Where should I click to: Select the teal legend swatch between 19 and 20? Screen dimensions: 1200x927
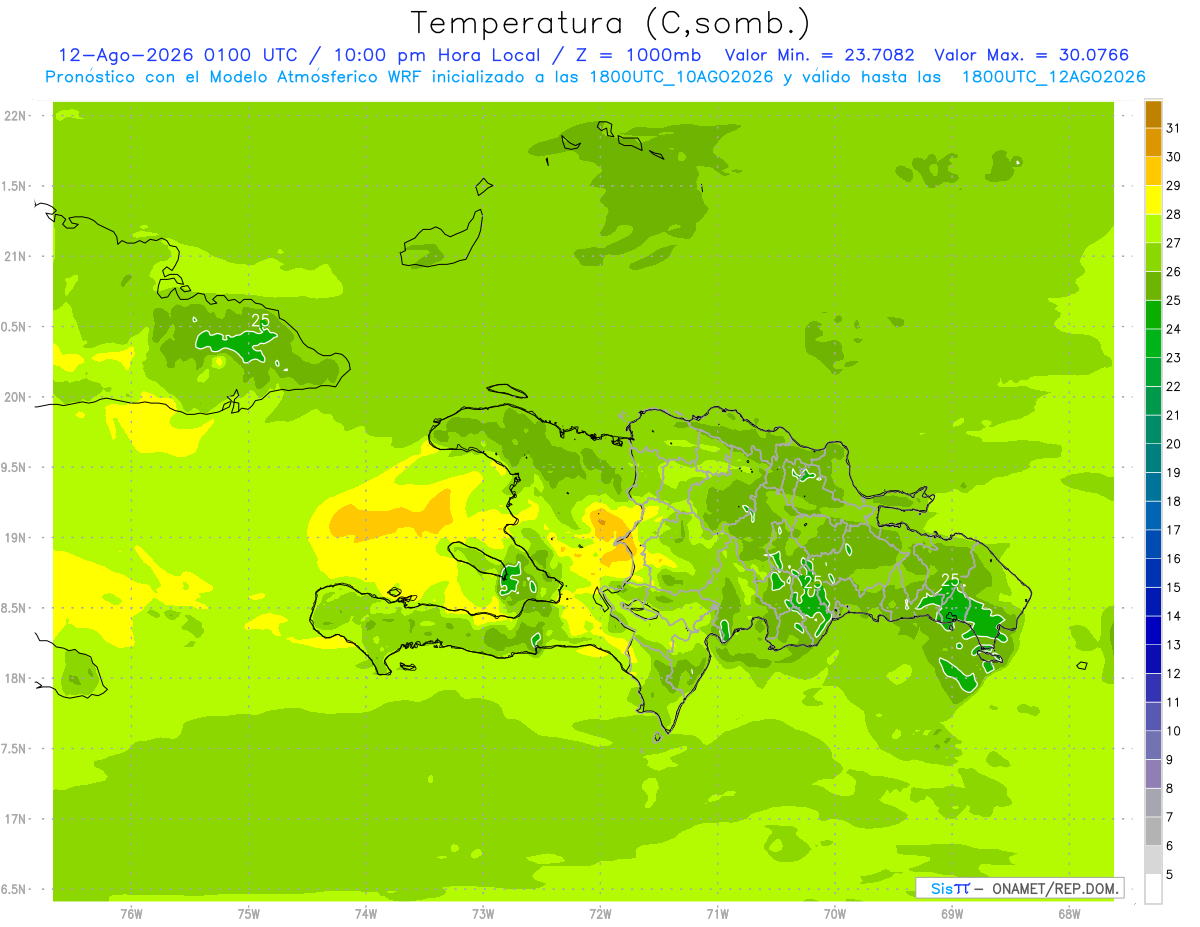coord(1153,458)
